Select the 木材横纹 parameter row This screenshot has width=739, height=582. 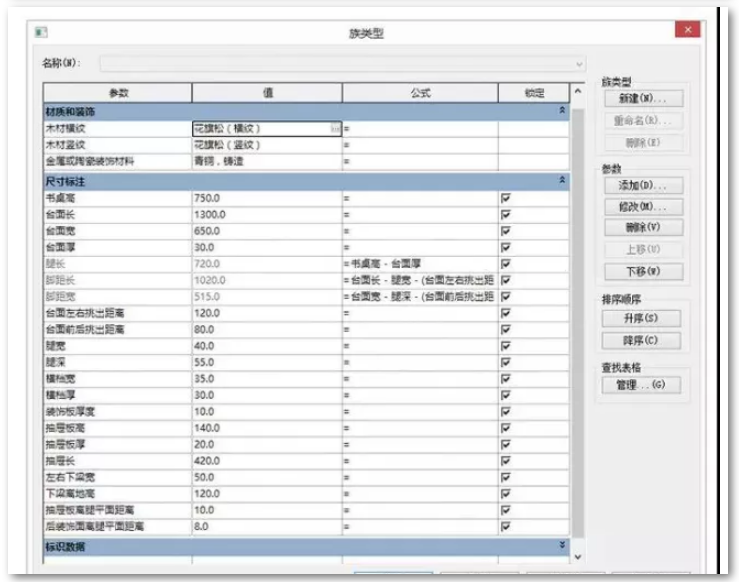pos(118,129)
